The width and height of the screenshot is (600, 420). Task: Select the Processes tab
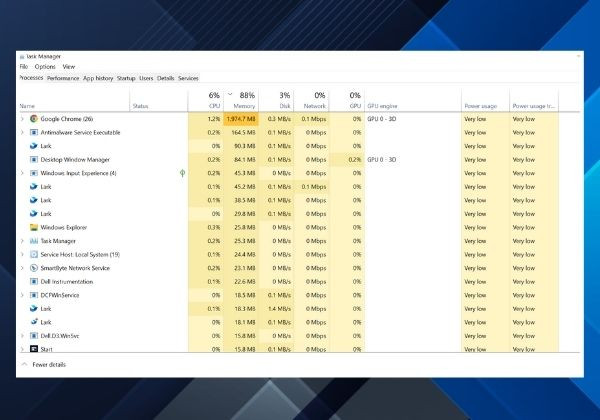click(31, 78)
